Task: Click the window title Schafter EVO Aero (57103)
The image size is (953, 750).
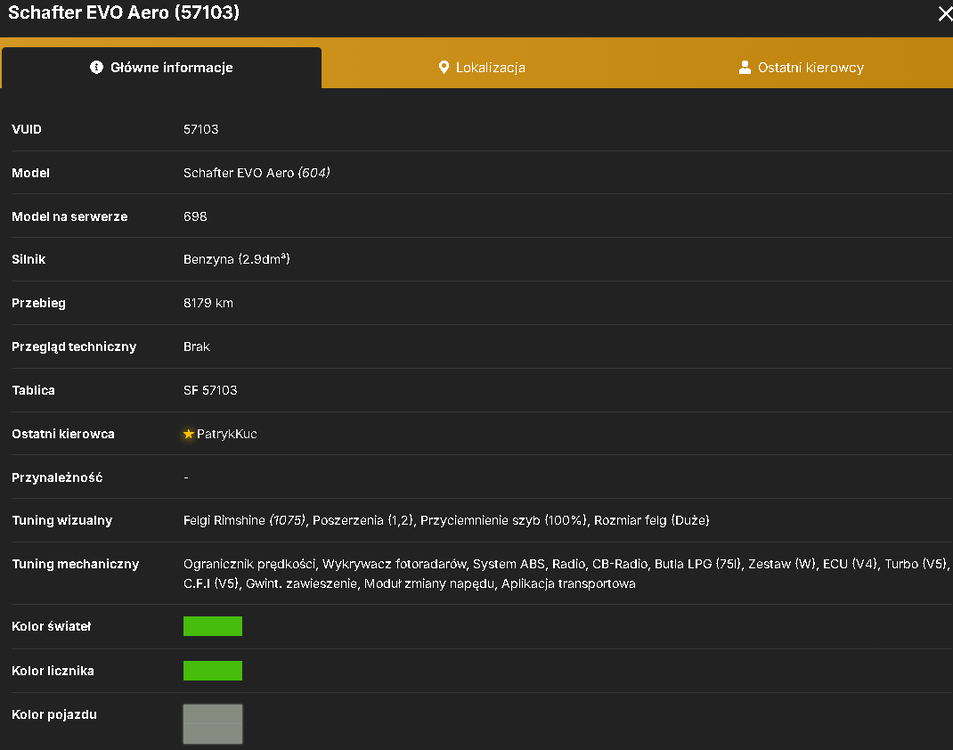Action: coord(124,13)
